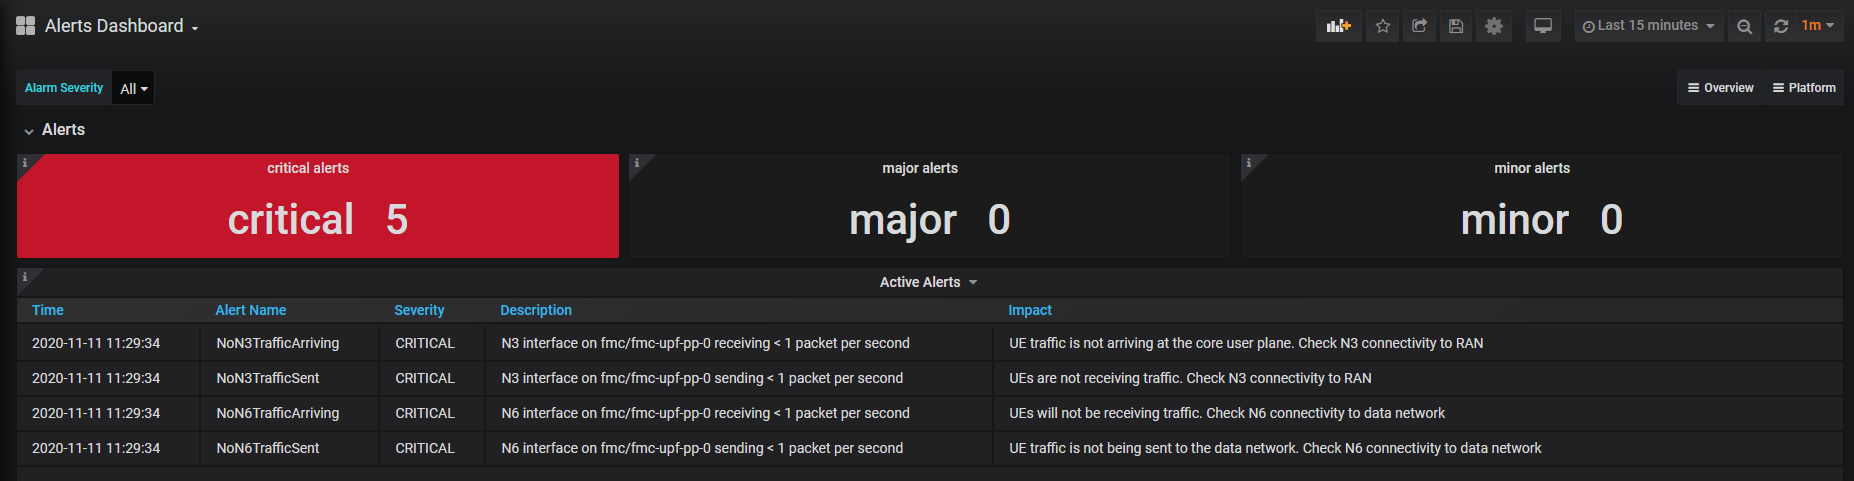Zoom out time range with magnifier icon

pos(1744,26)
